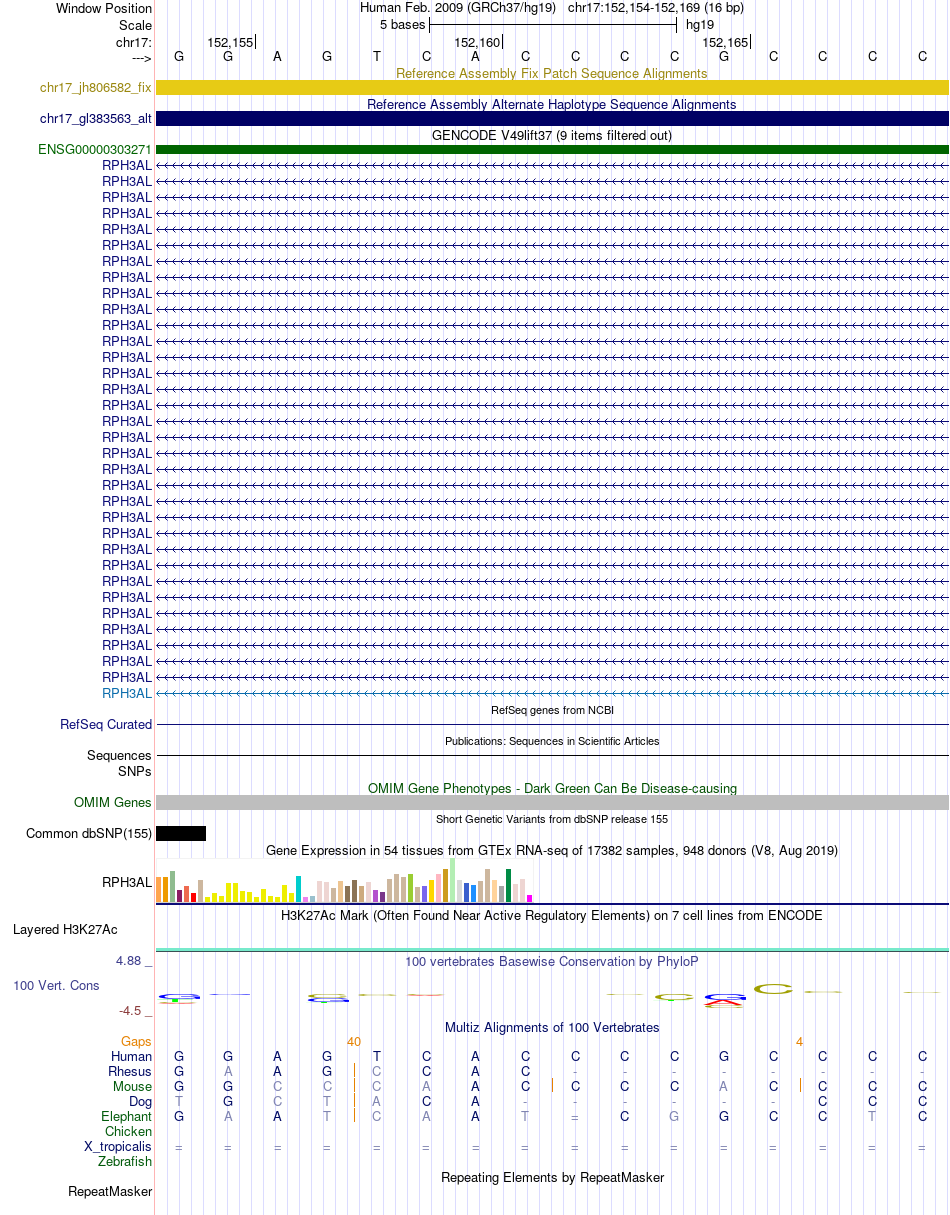Click the 152,155 base position marker
Screen dimensions: 950x1215
tap(230, 42)
